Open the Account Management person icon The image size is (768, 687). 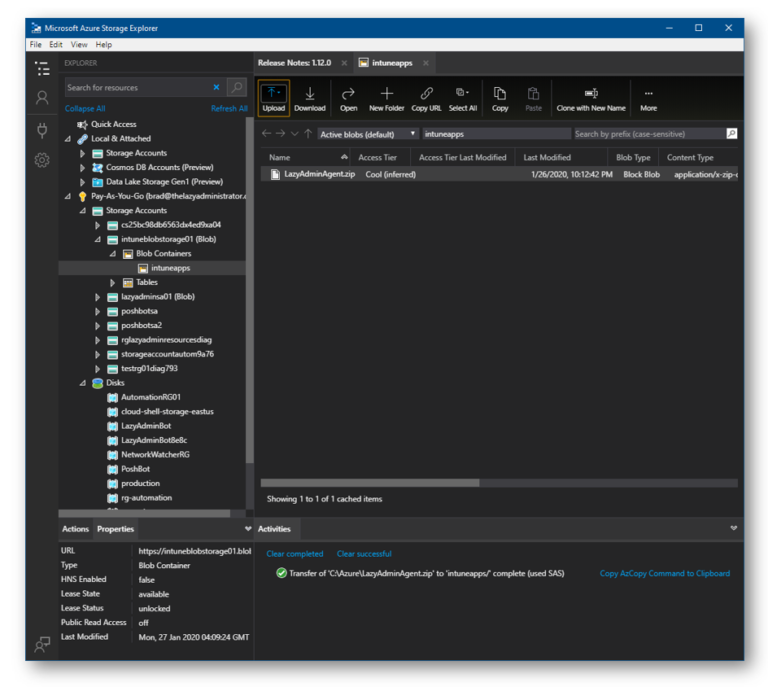click(x=43, y=98)
